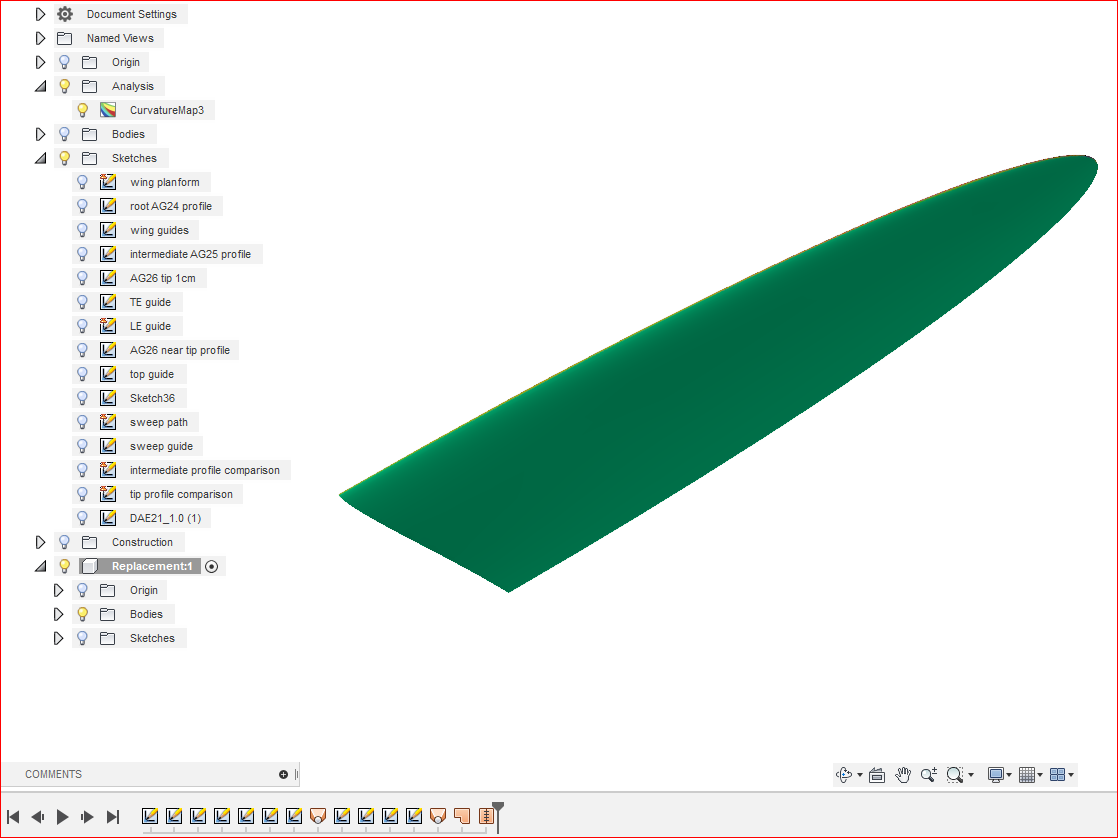1118x838 pixels.
Task: Click the wing planform sketch icon
Action: [x=108, y=182]
